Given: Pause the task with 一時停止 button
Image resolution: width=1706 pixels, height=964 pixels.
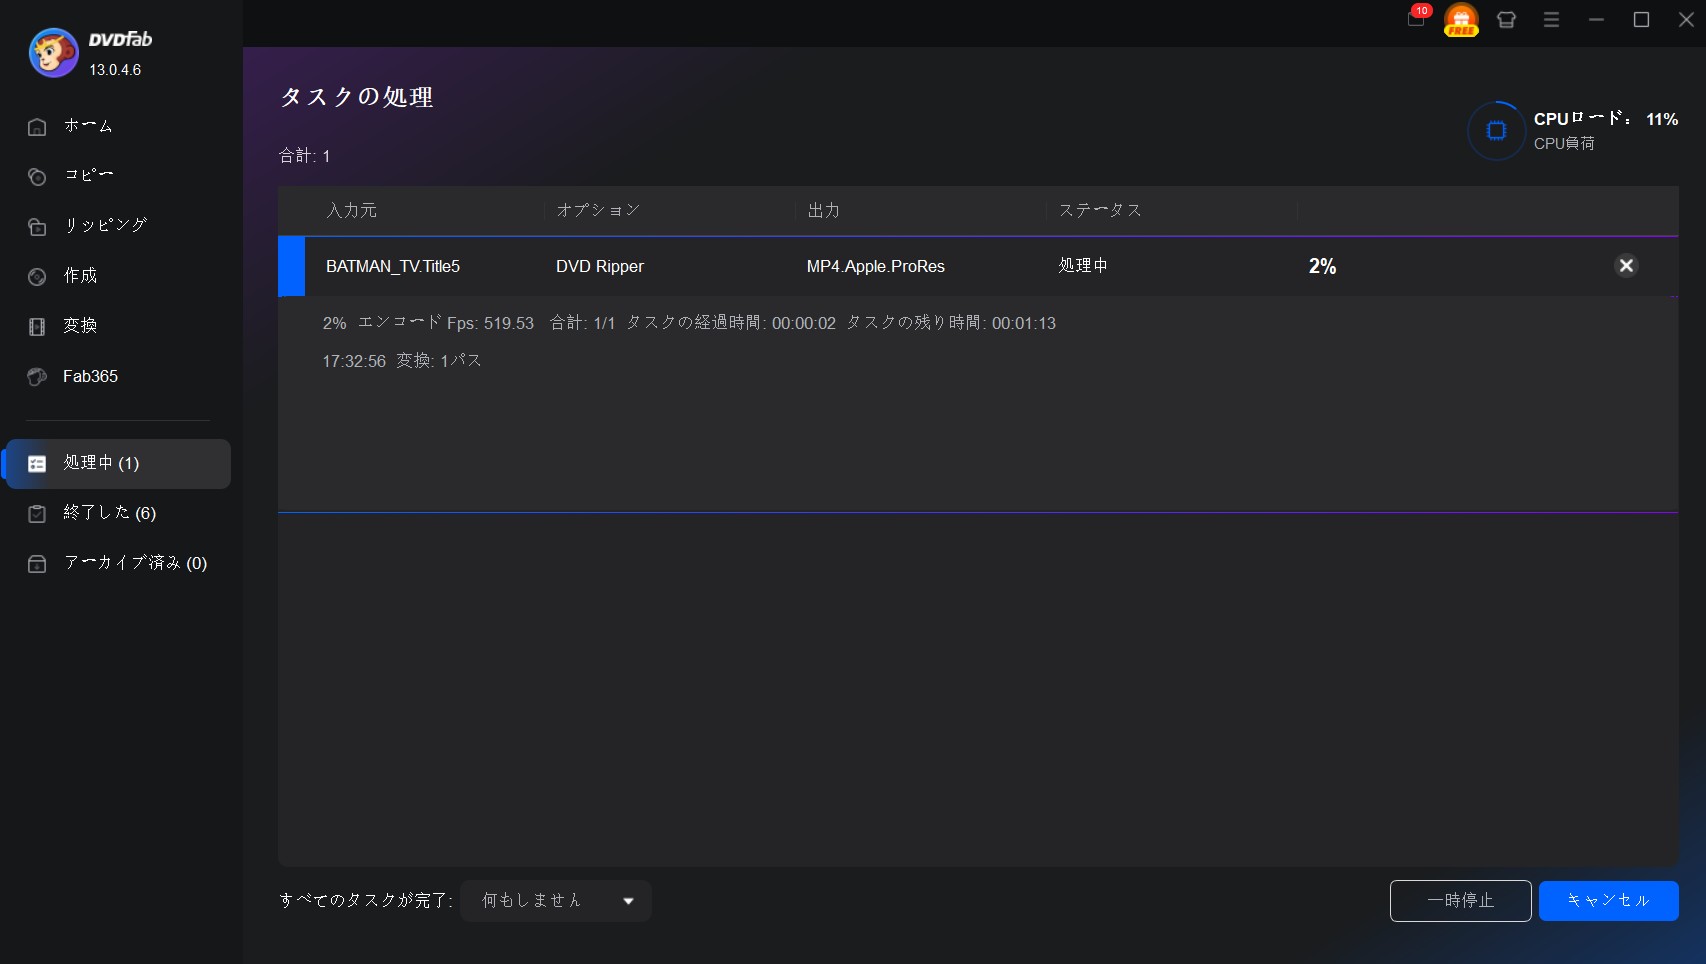Looking at the screenshot, I should (1460, 901).
